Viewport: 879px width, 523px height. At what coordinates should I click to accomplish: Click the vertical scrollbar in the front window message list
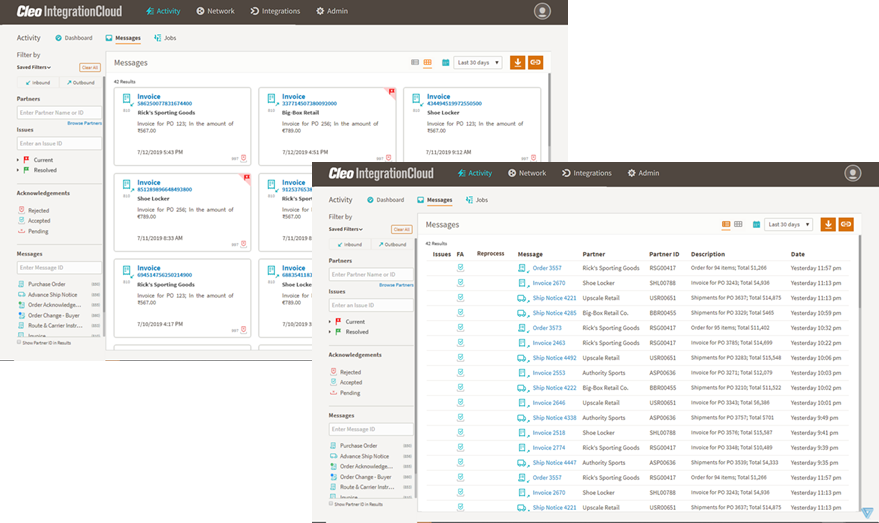click(x=859, y=271)
